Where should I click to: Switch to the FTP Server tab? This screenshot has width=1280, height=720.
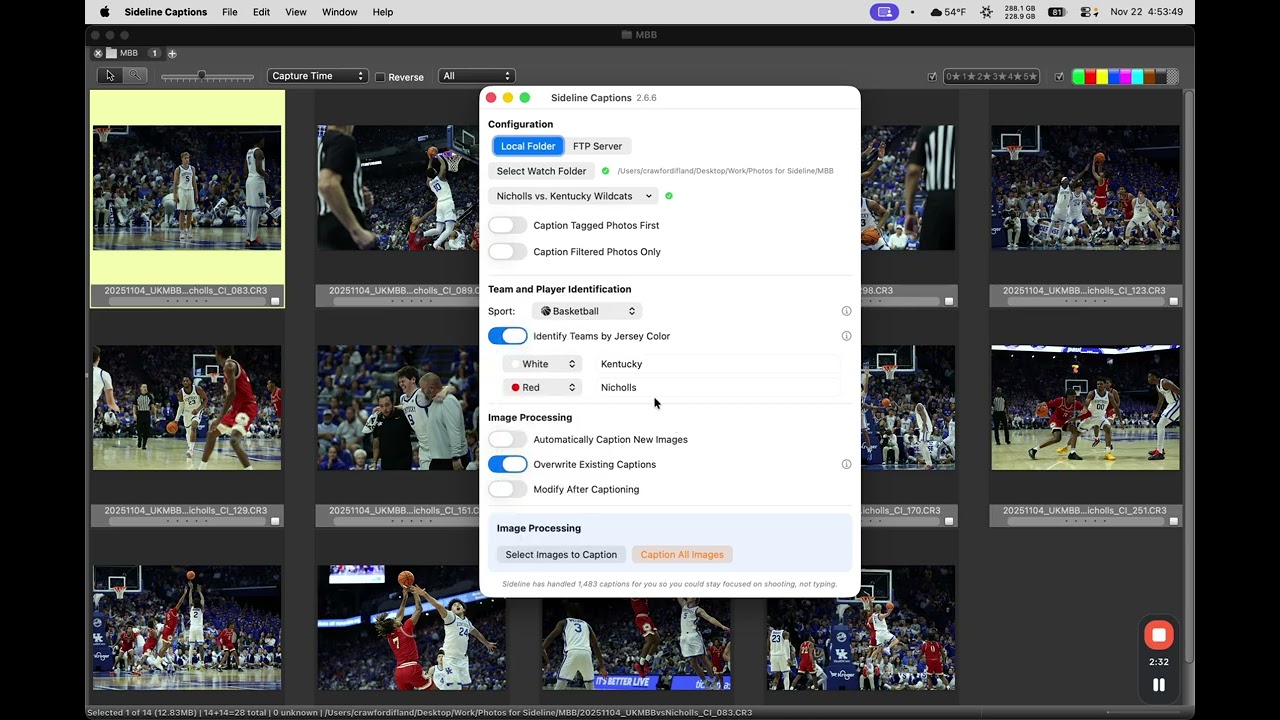coord(597,146)
